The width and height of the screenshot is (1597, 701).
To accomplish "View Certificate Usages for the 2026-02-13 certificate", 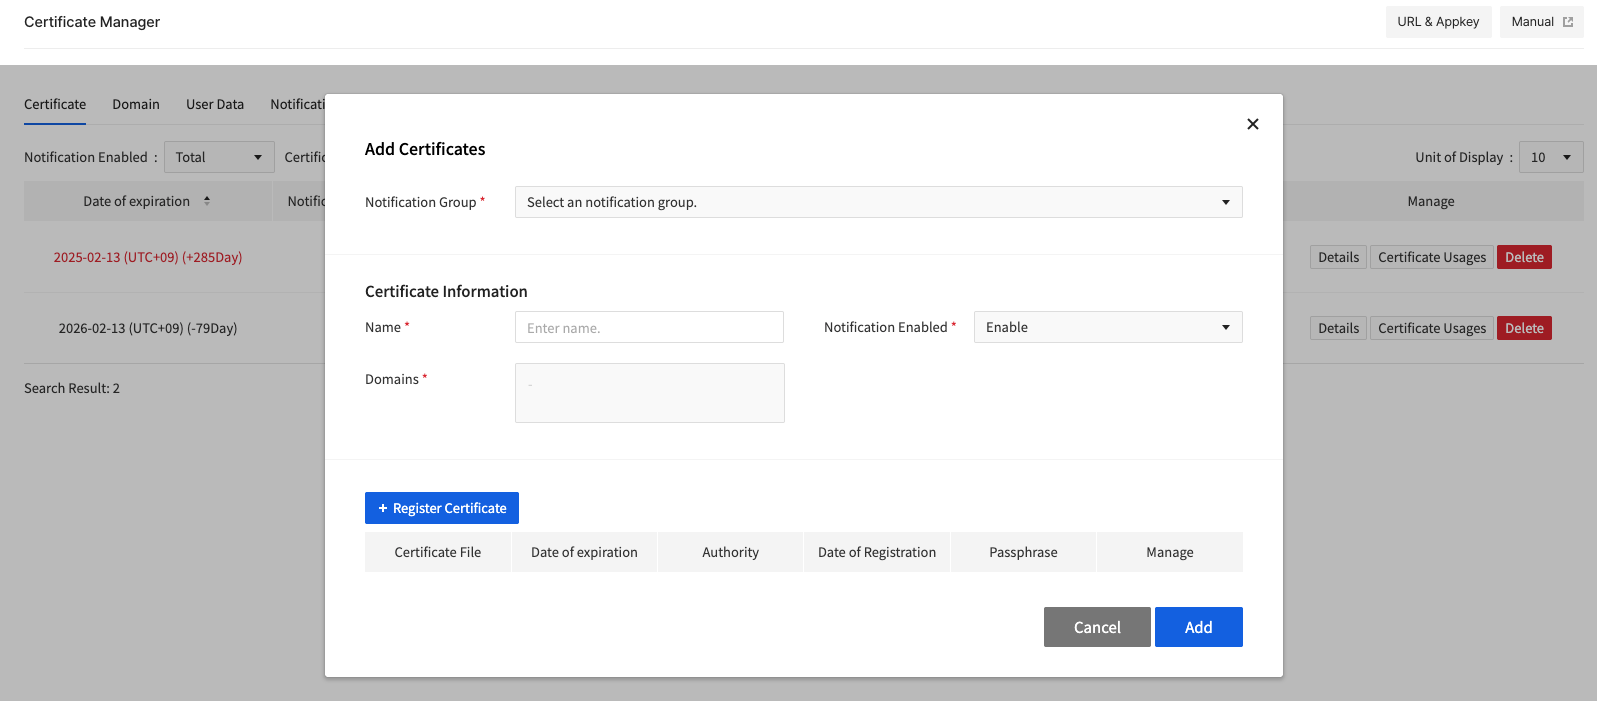I will click(1431, 328).
